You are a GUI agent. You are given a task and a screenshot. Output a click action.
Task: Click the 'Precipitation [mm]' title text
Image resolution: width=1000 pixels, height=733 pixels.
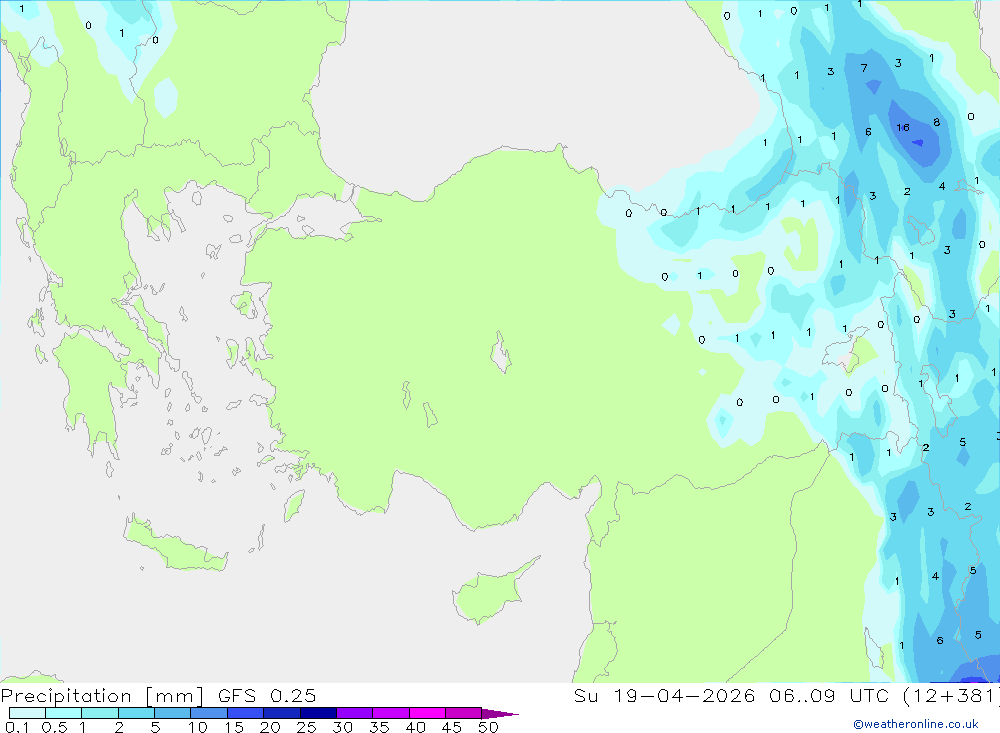102,696
